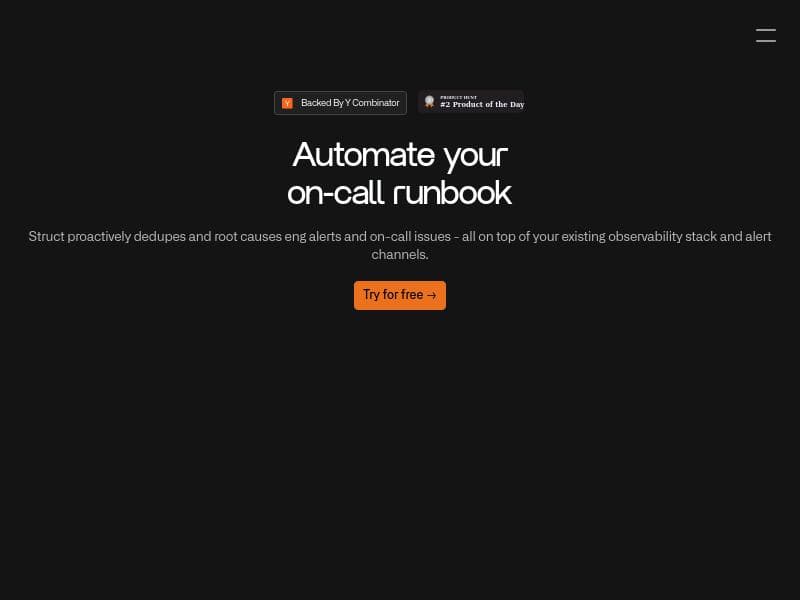Click the bottom line of the hamburger icon
Viewport: 800px width, 600px height.
(x=765, y=42)
